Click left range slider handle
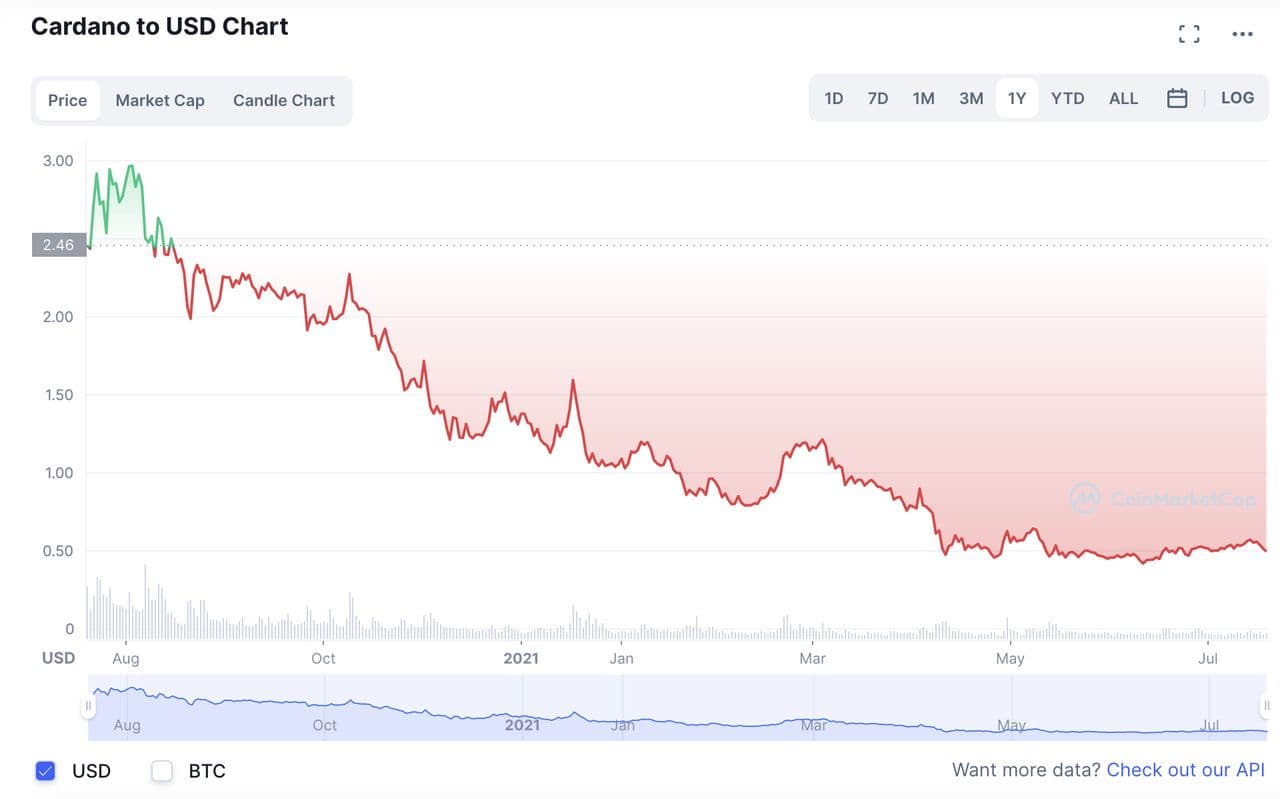Image resolution: width=1280 pixels, height=799 pixels. tap(88, 706)
